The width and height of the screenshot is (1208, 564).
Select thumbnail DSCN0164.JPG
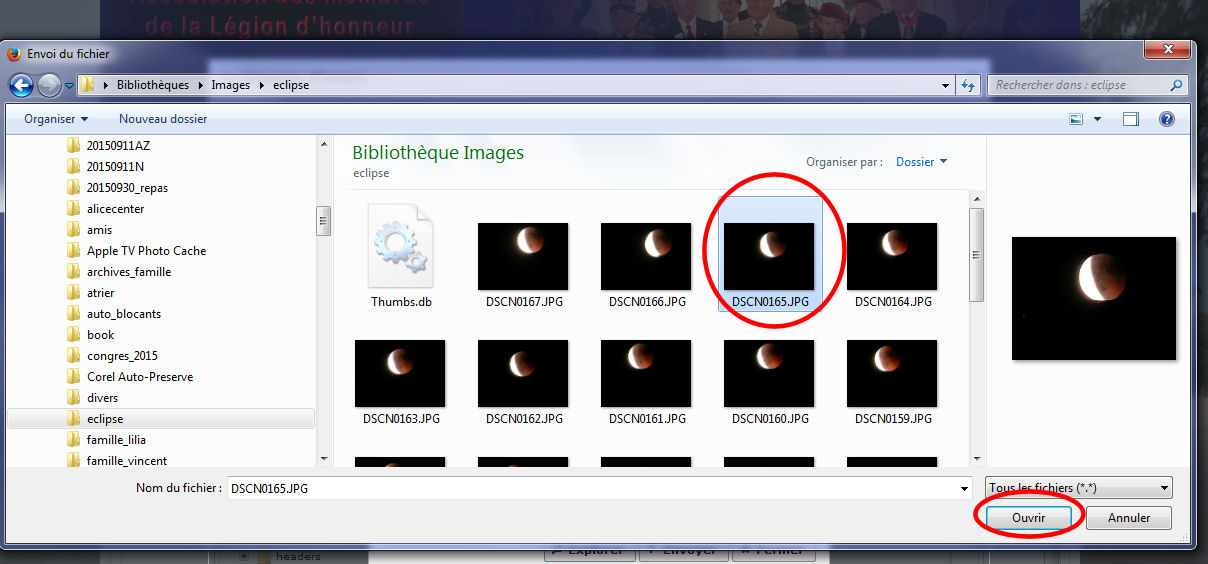(x=892, y=256)
